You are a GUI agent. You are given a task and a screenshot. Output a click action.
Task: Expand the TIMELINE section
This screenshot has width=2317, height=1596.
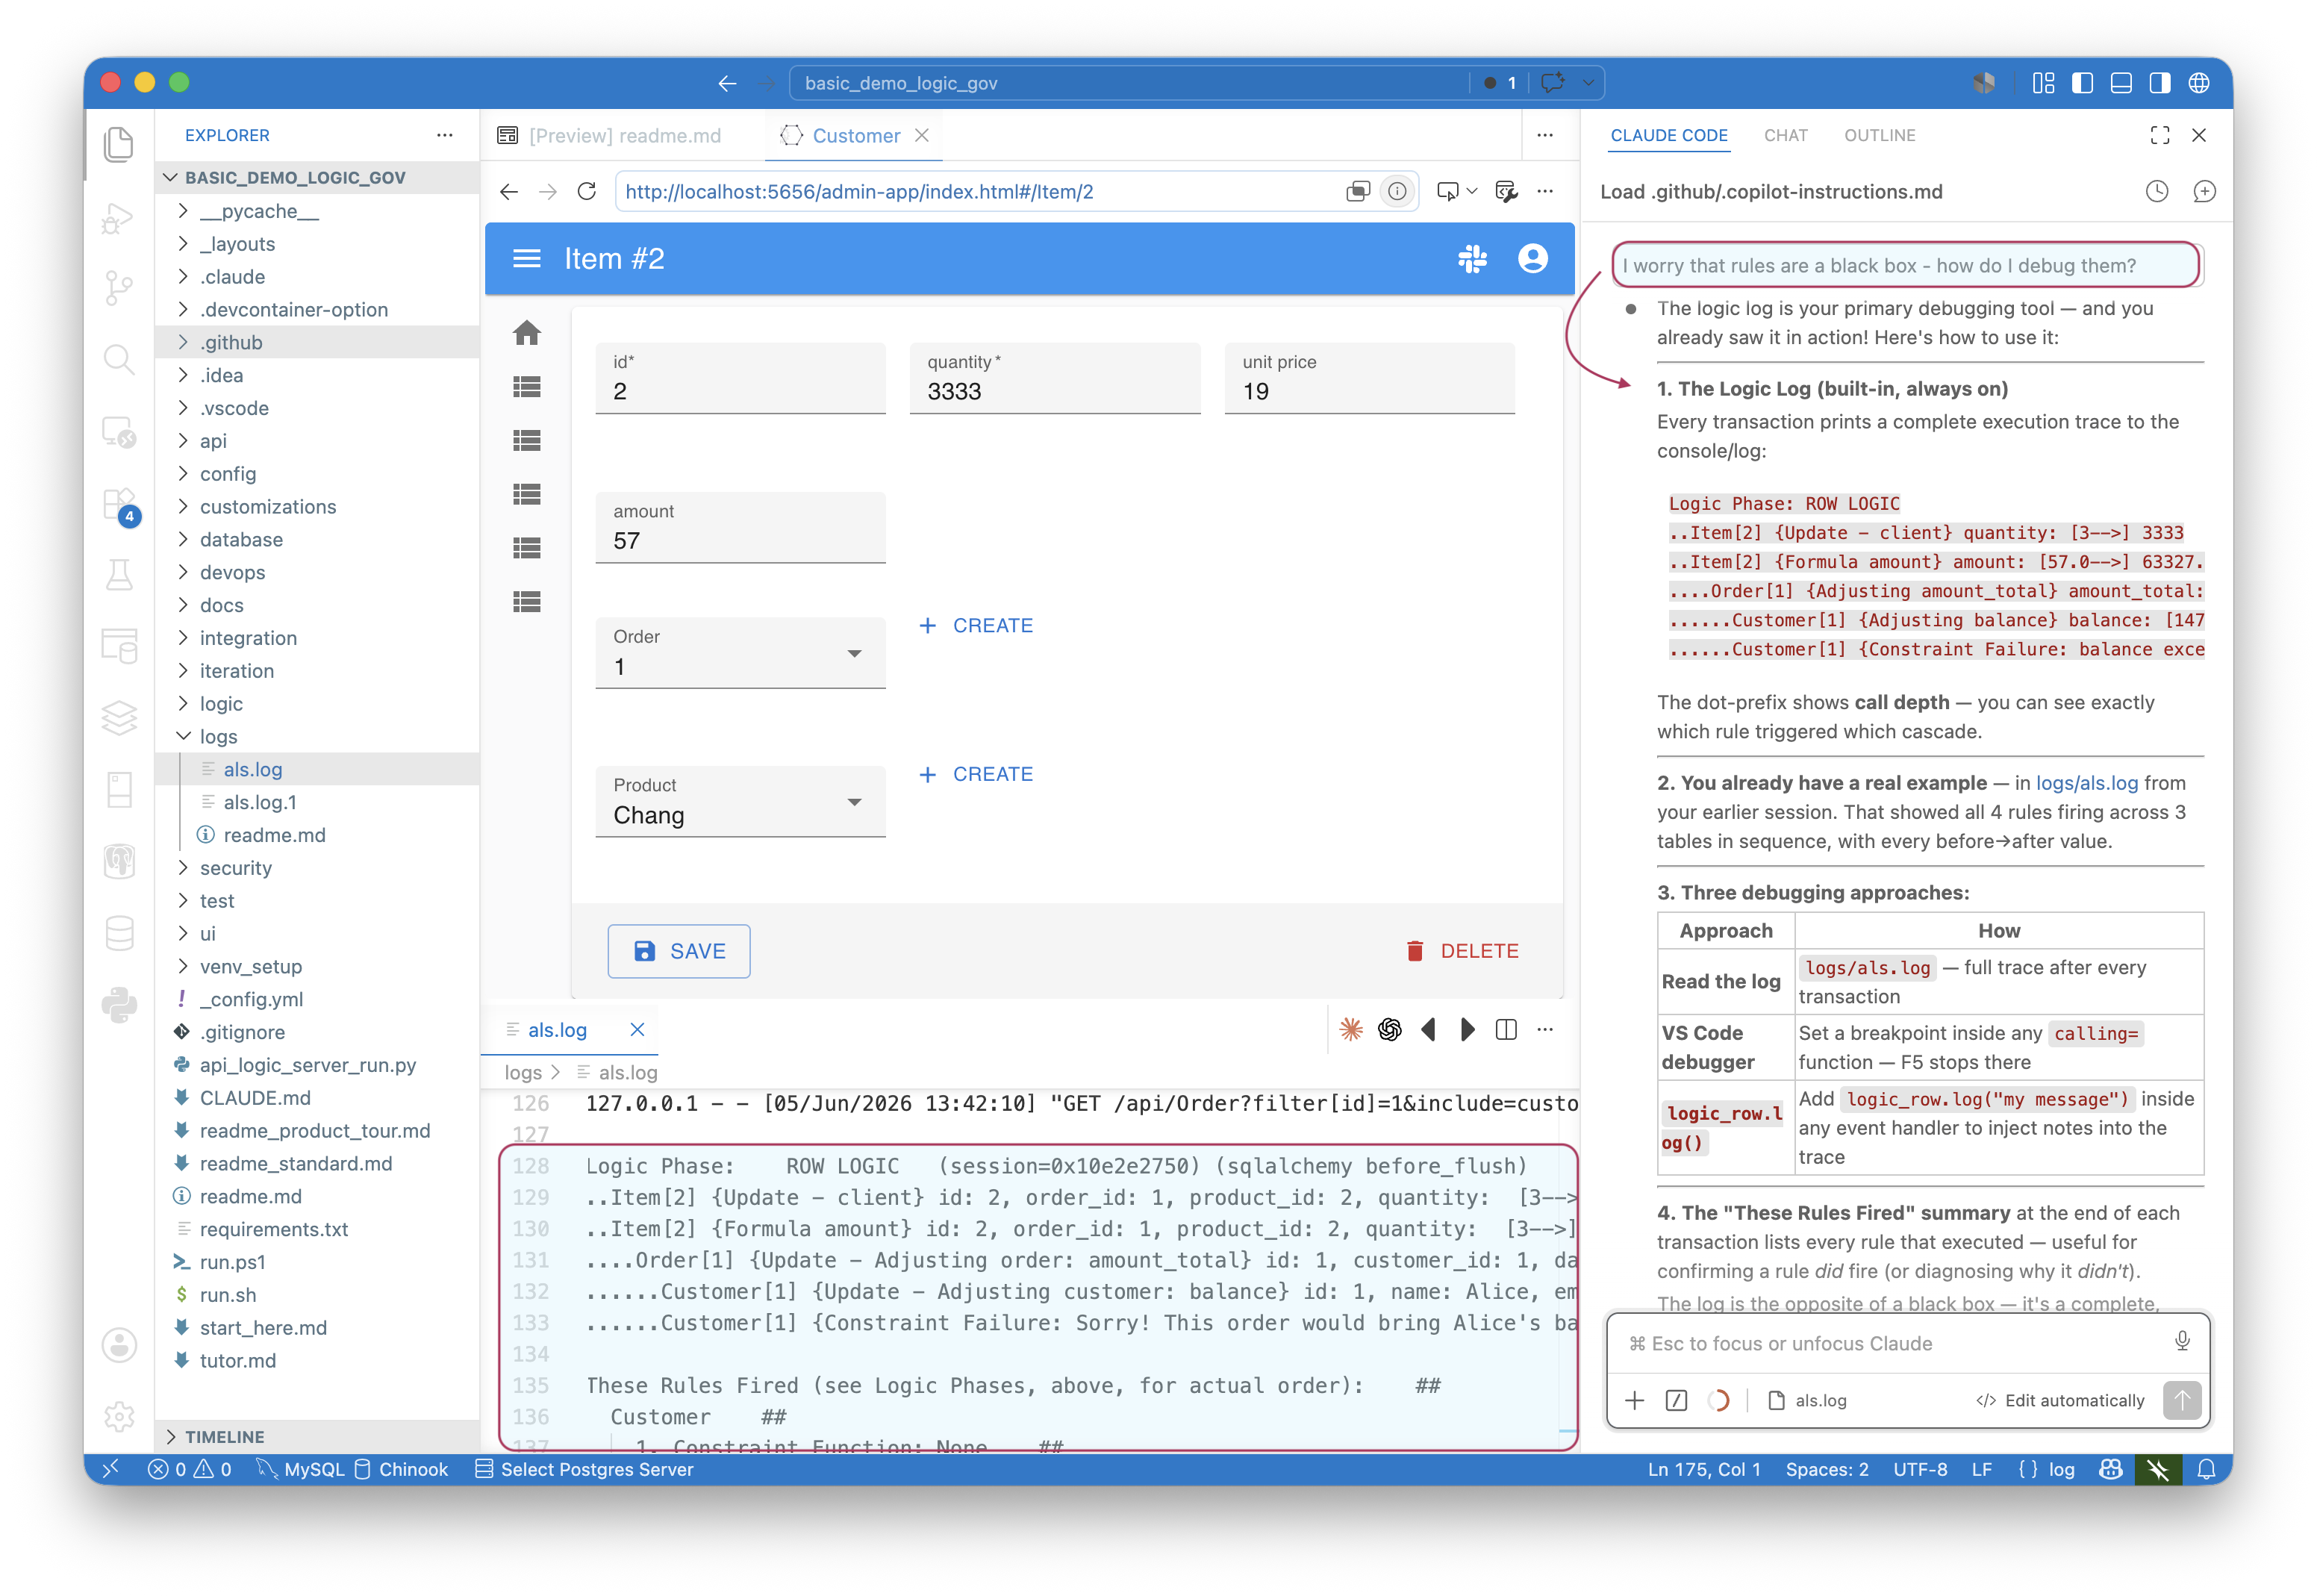click(x=318, y=1436)
